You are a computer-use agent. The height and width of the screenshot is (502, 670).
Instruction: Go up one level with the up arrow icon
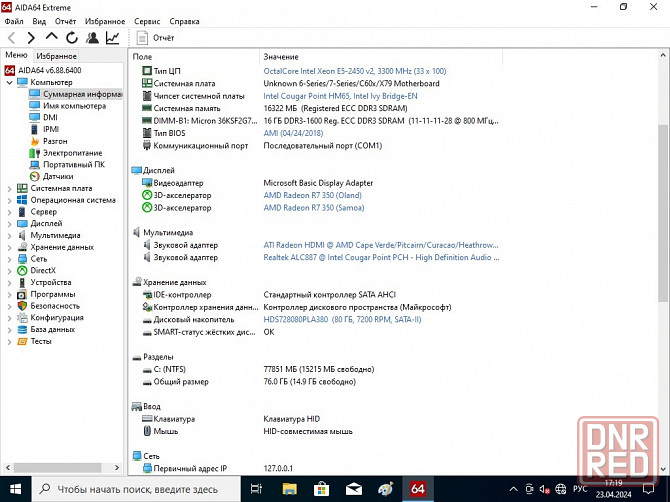pyautogui.click(x=52, y=37)
